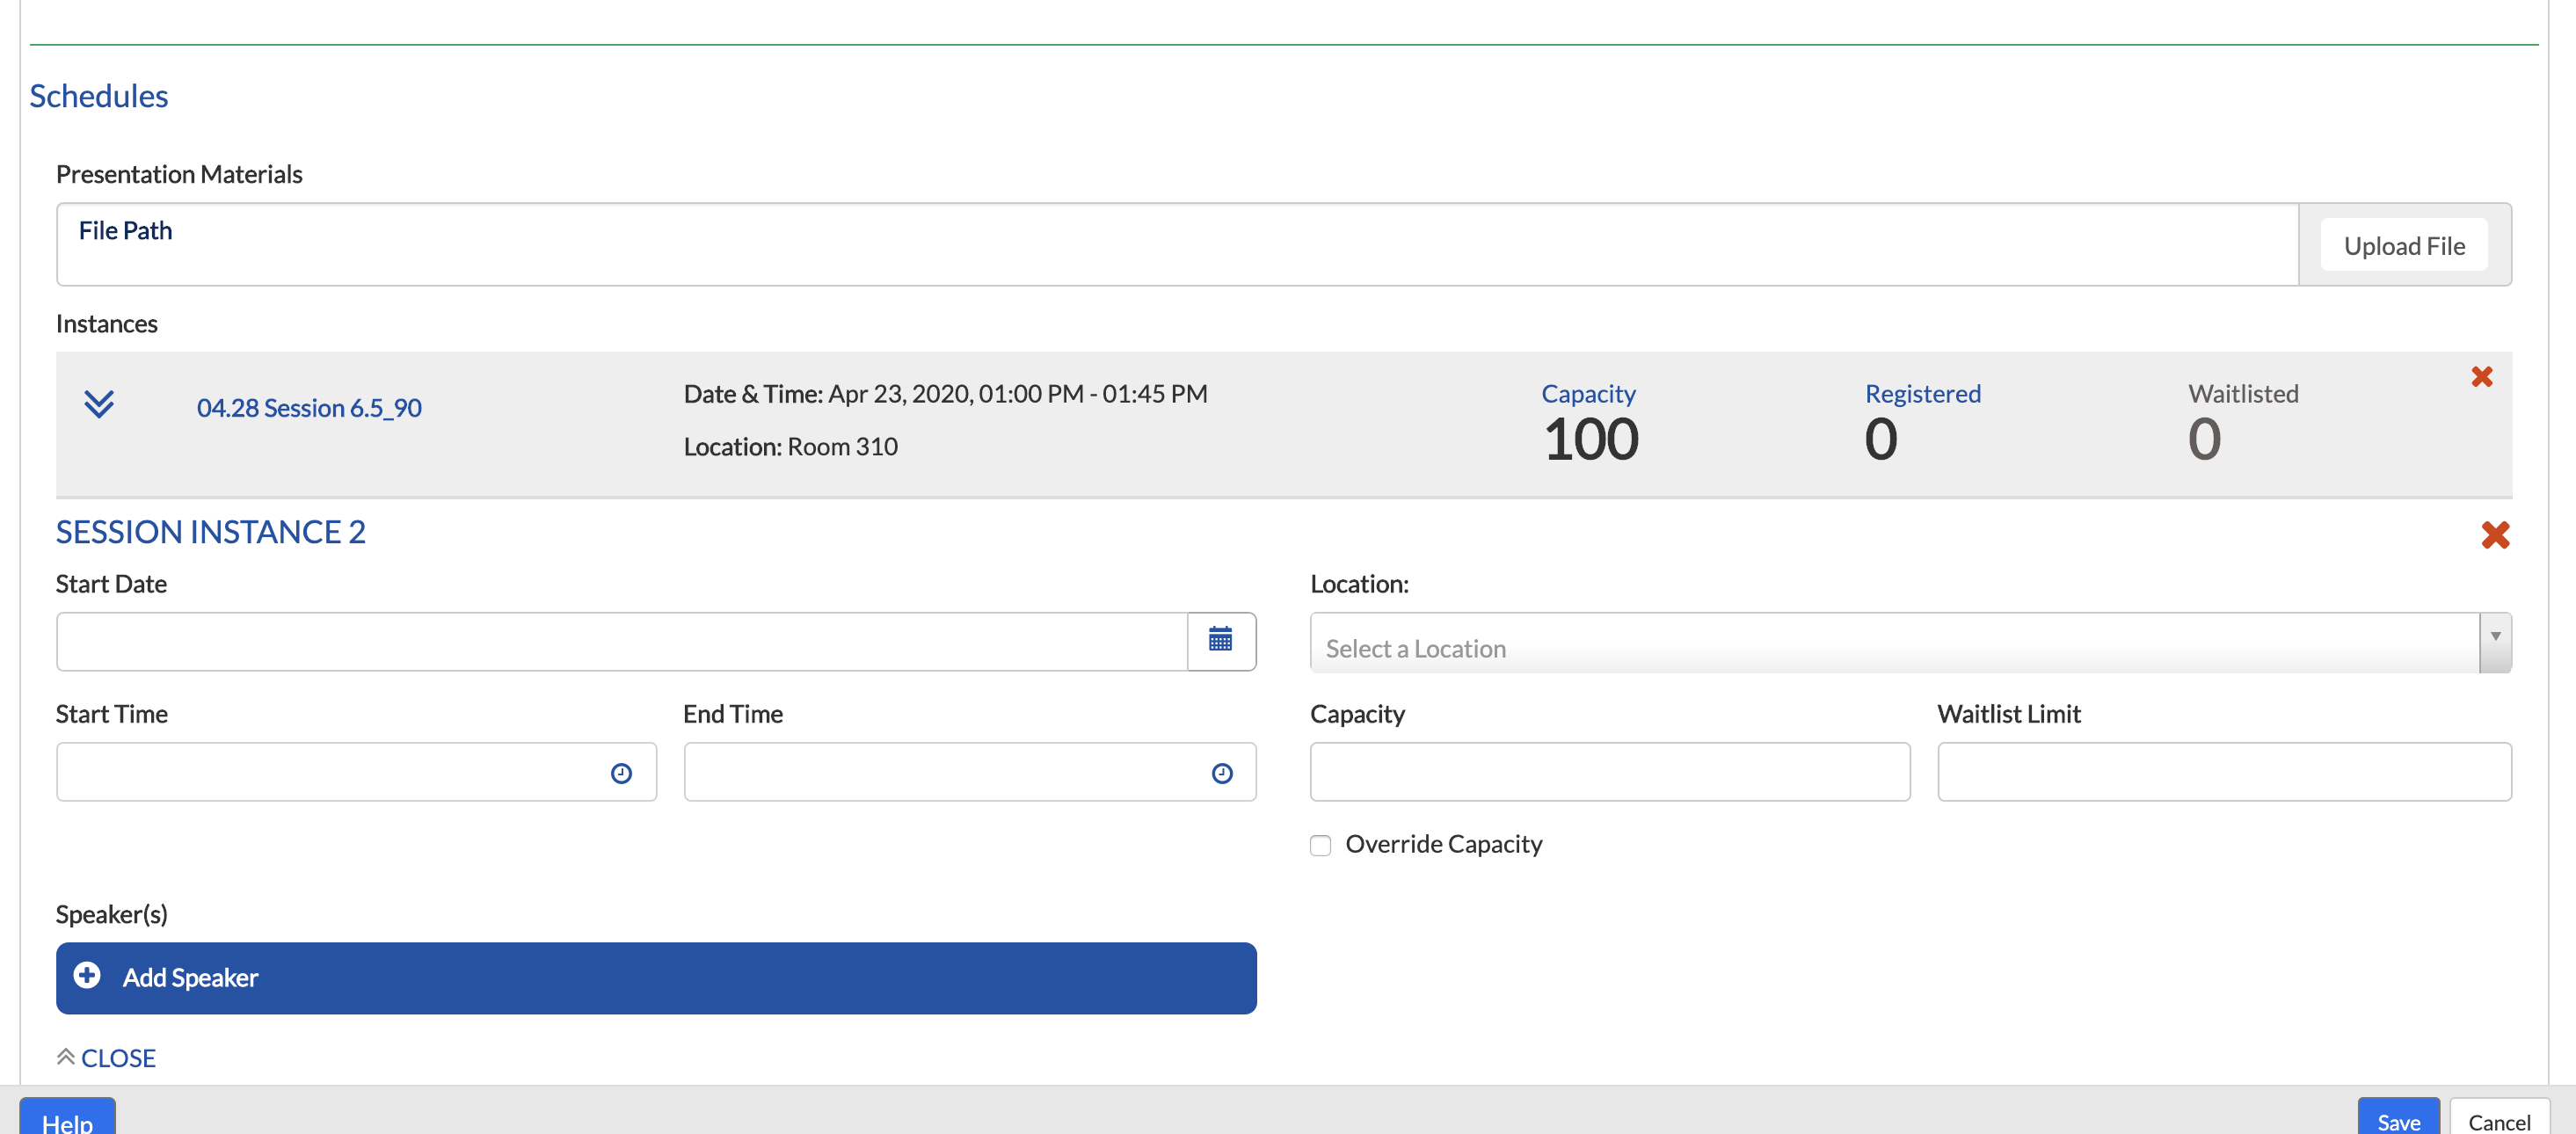The image size is (2576, 1134).
Task: Focus the Start Time input field
Action: (x=356, y=771)
